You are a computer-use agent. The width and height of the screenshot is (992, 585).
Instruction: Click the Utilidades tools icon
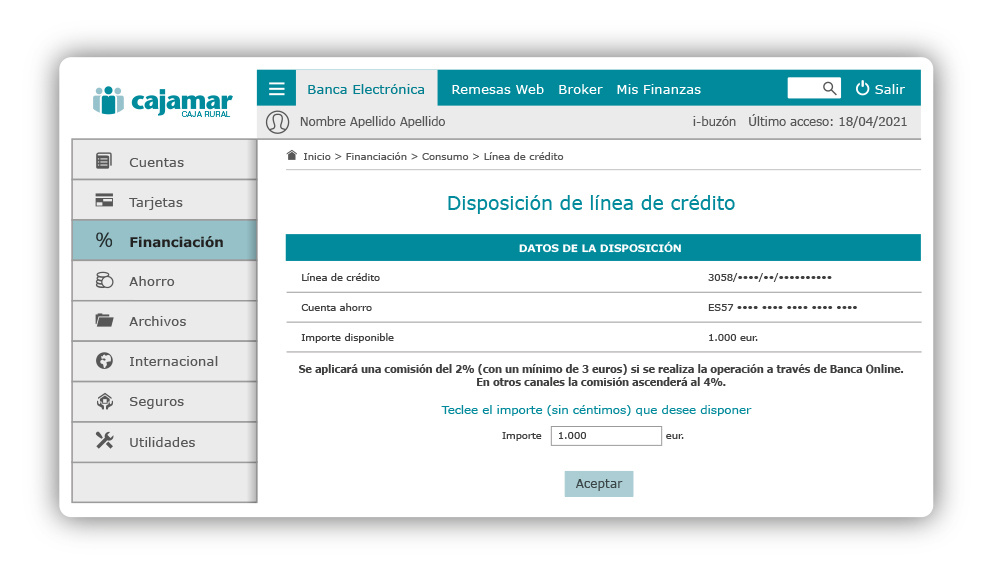tap(104, 440)
